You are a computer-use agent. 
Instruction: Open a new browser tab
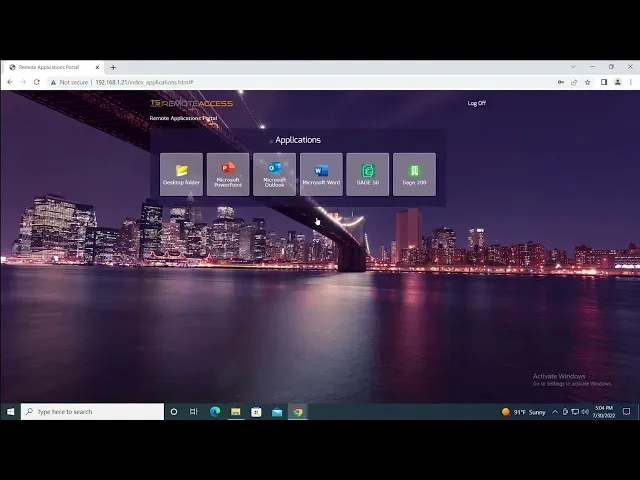tap(113, 67)
